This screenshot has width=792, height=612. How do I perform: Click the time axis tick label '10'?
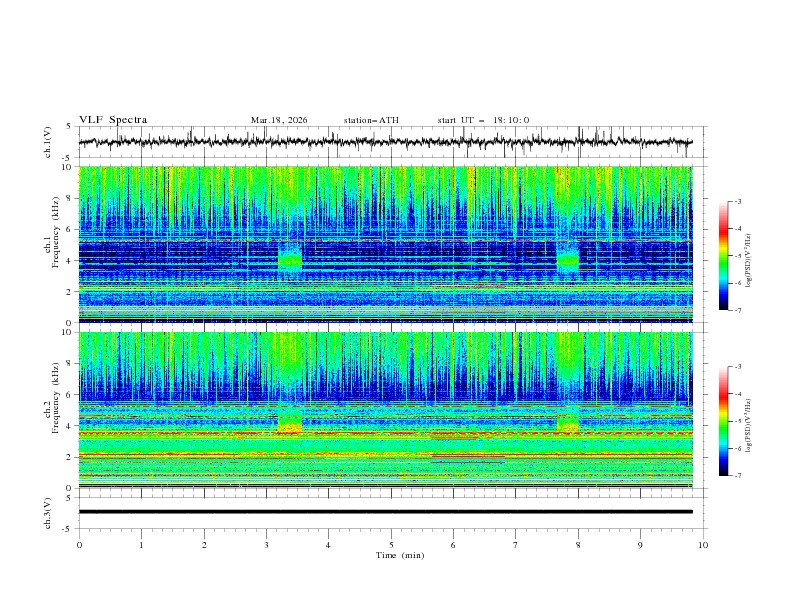pos(703,545)
